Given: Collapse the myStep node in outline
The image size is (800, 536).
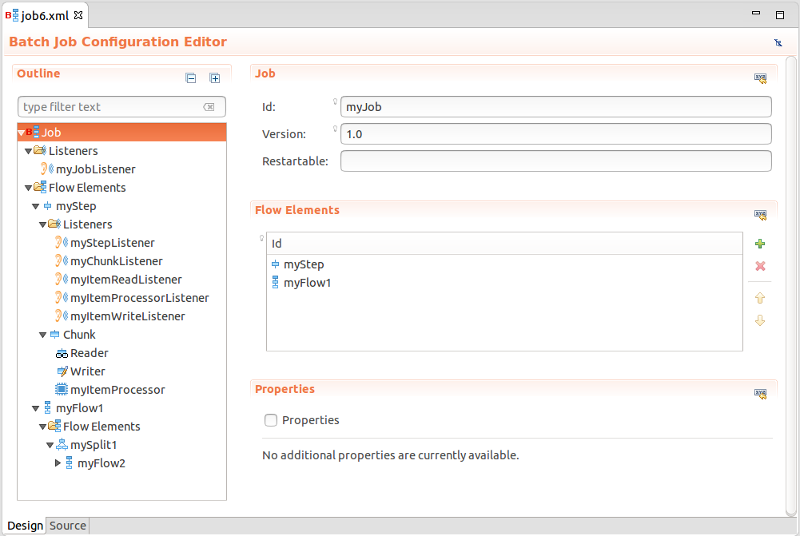Looking at the screenshot, I should pyautogui.click(x=36, y=206).
